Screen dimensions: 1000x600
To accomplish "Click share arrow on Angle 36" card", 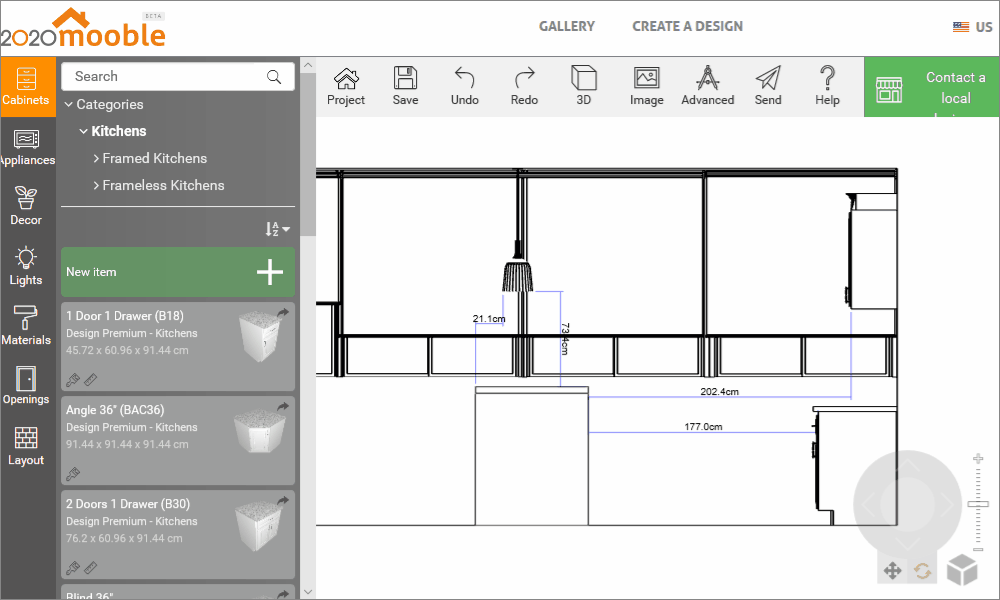I will click(x=283, y=406).
